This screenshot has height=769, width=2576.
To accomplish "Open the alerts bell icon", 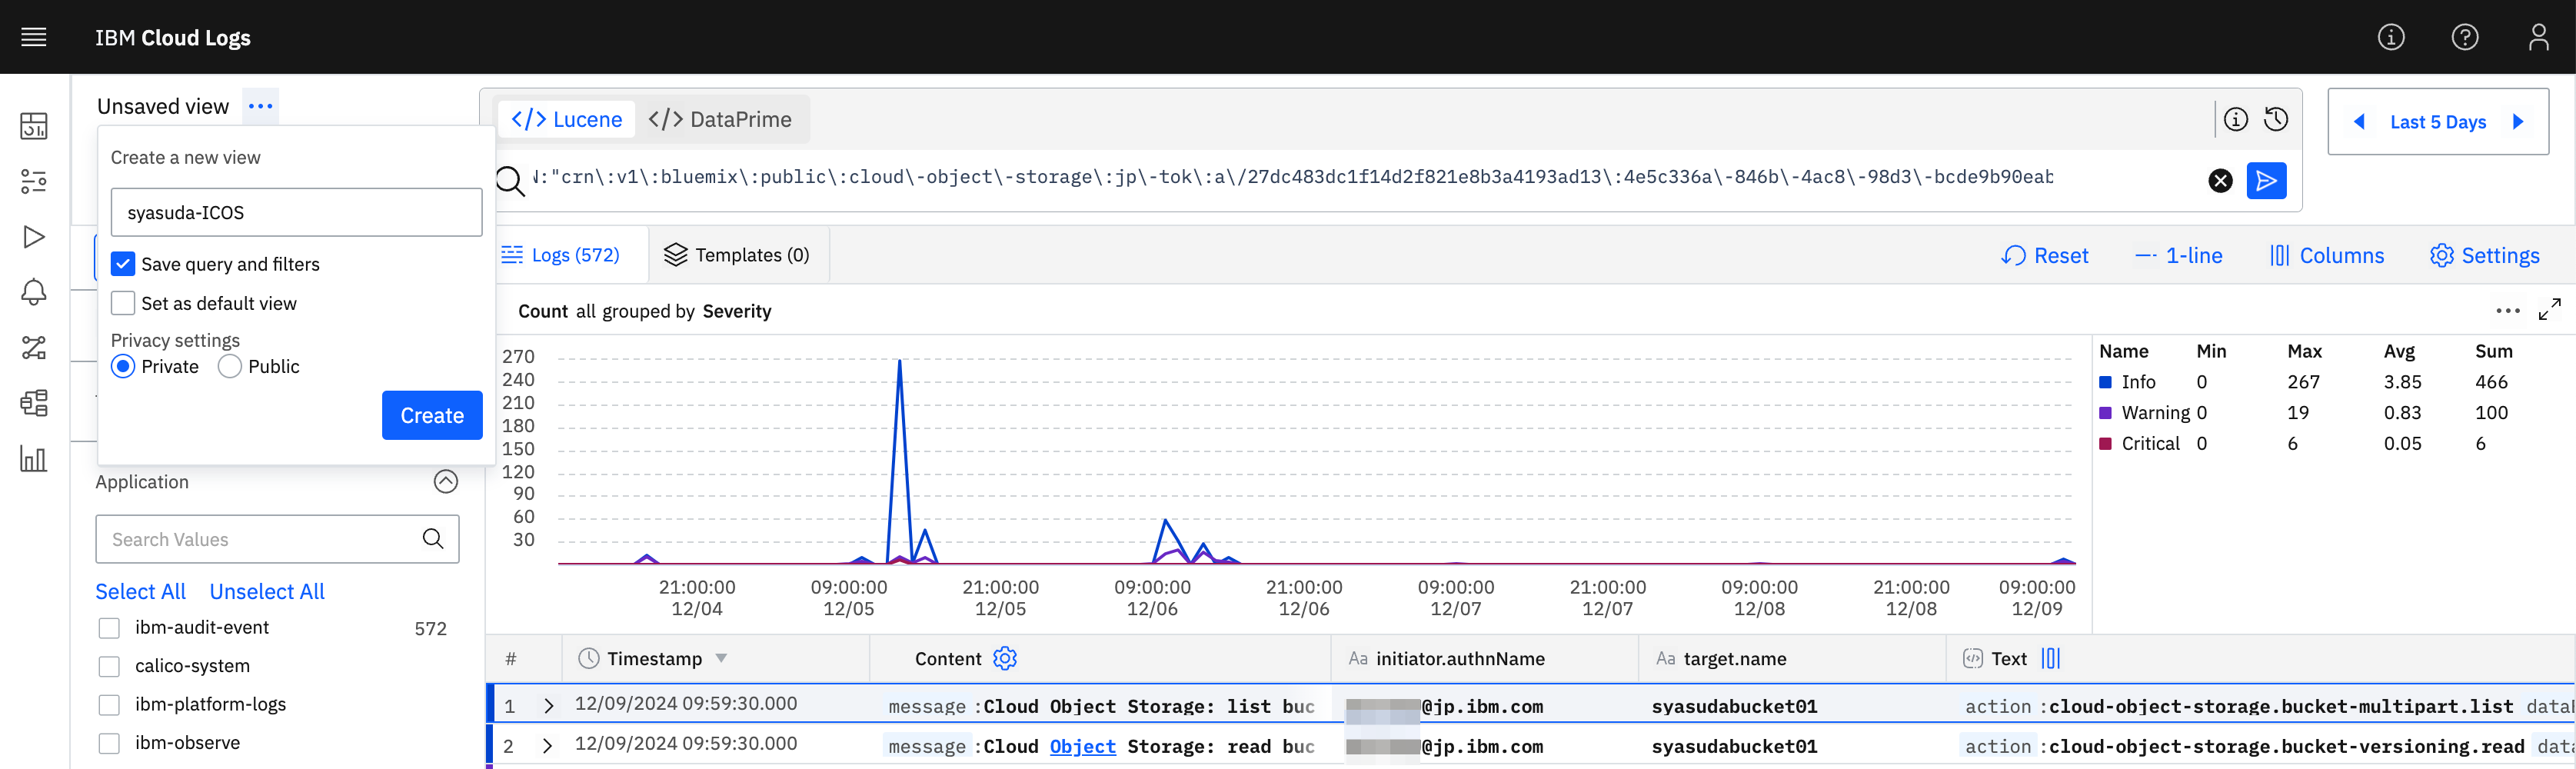I will pyautogui.click(x=34, y=292).
